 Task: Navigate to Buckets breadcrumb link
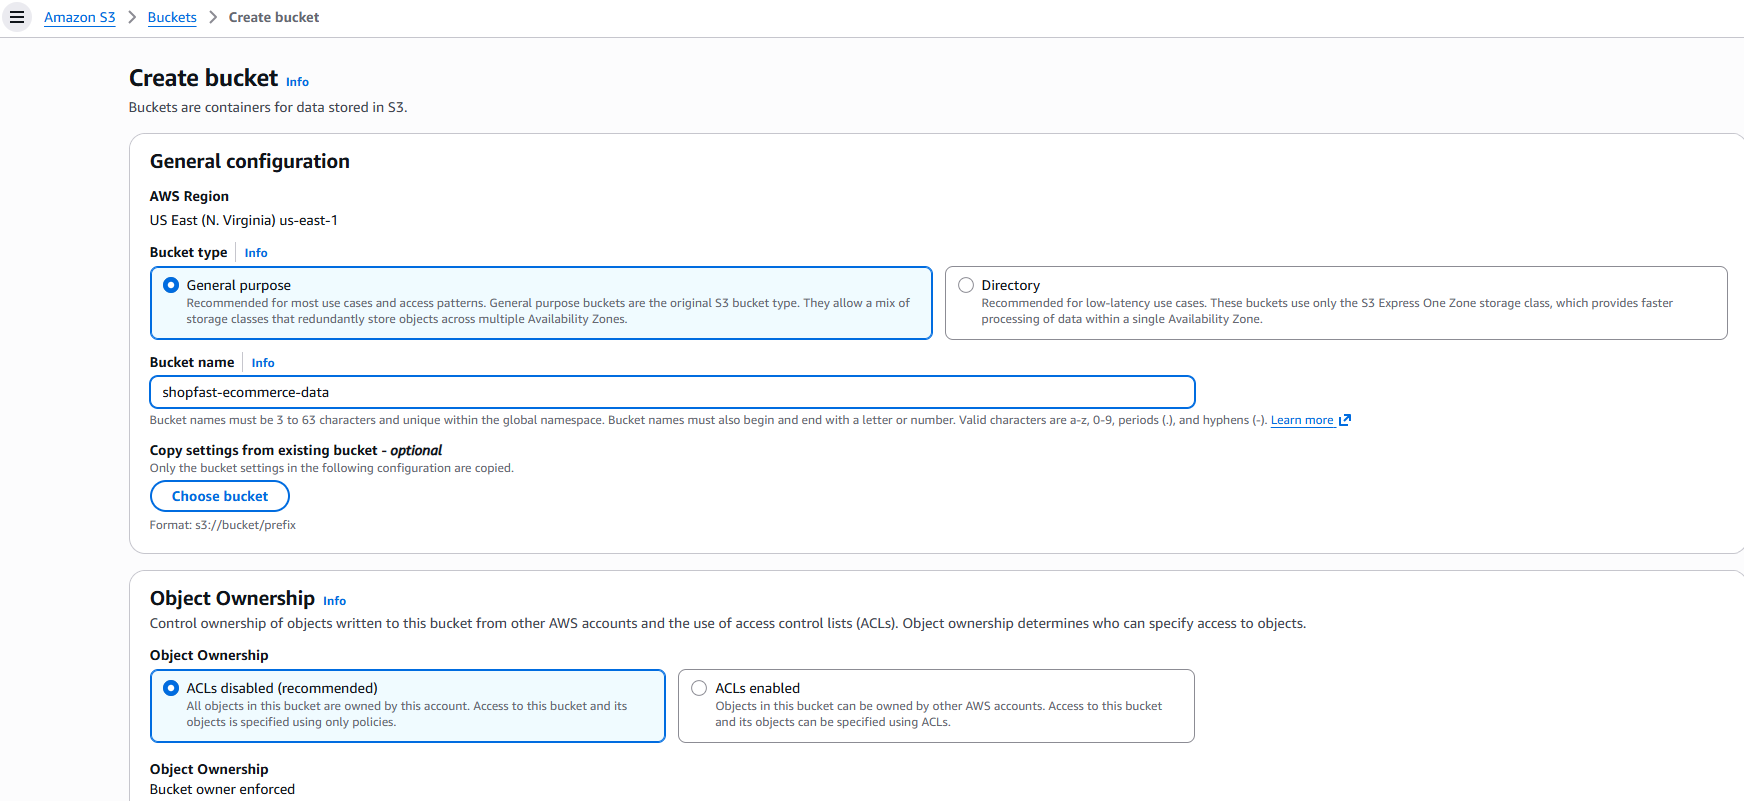coord(172,17)
